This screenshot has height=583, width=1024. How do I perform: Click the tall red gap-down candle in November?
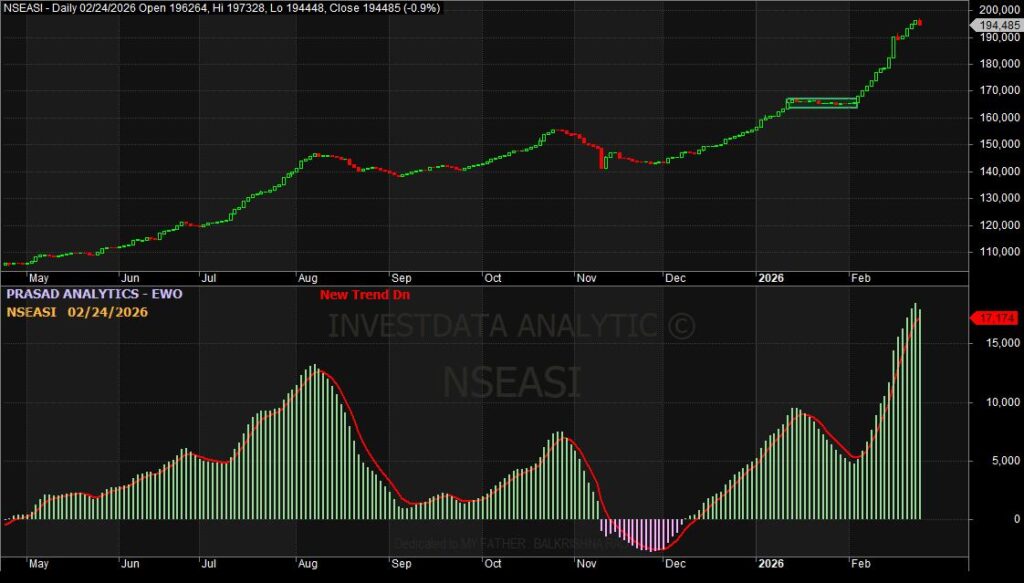(603, 159)
